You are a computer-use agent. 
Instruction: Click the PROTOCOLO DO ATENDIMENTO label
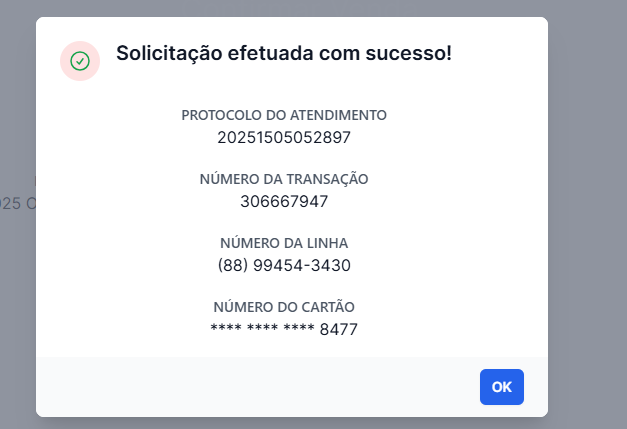click(x=284, y=115)
